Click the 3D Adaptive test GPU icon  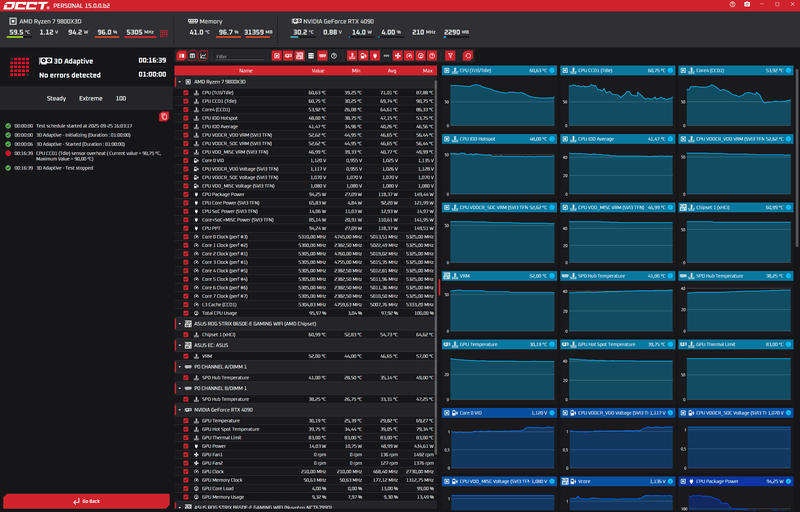[x=45, y=61]
